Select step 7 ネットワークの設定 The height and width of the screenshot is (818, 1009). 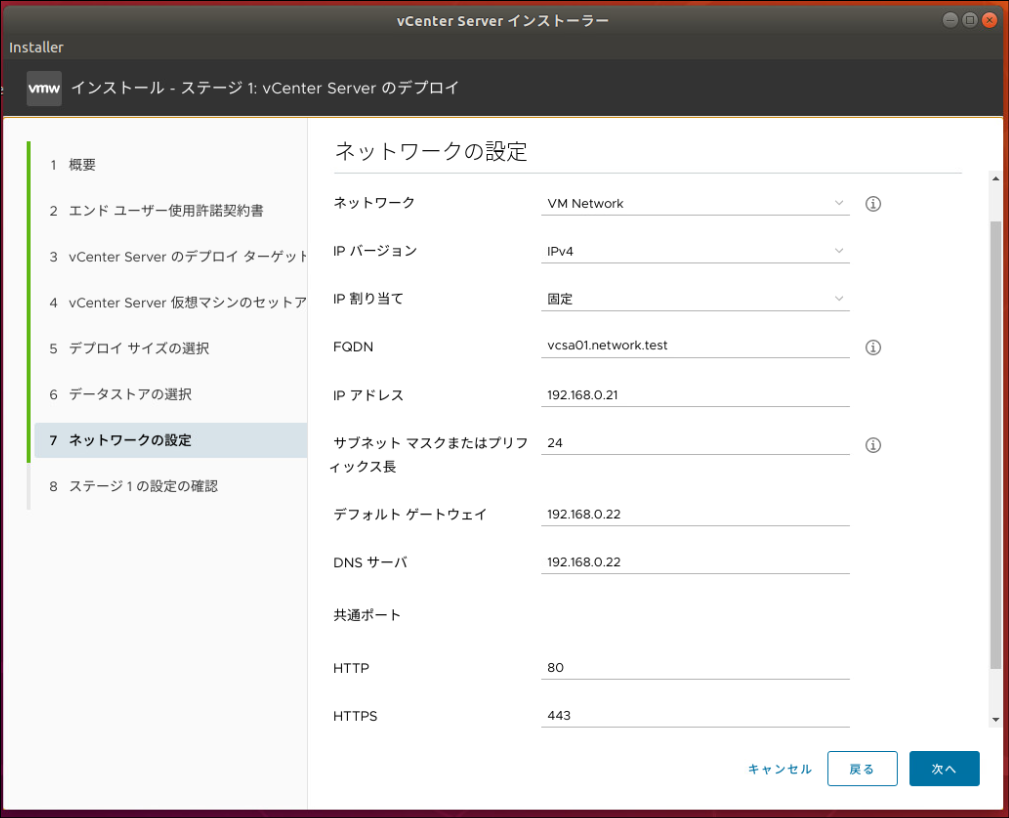171,440
